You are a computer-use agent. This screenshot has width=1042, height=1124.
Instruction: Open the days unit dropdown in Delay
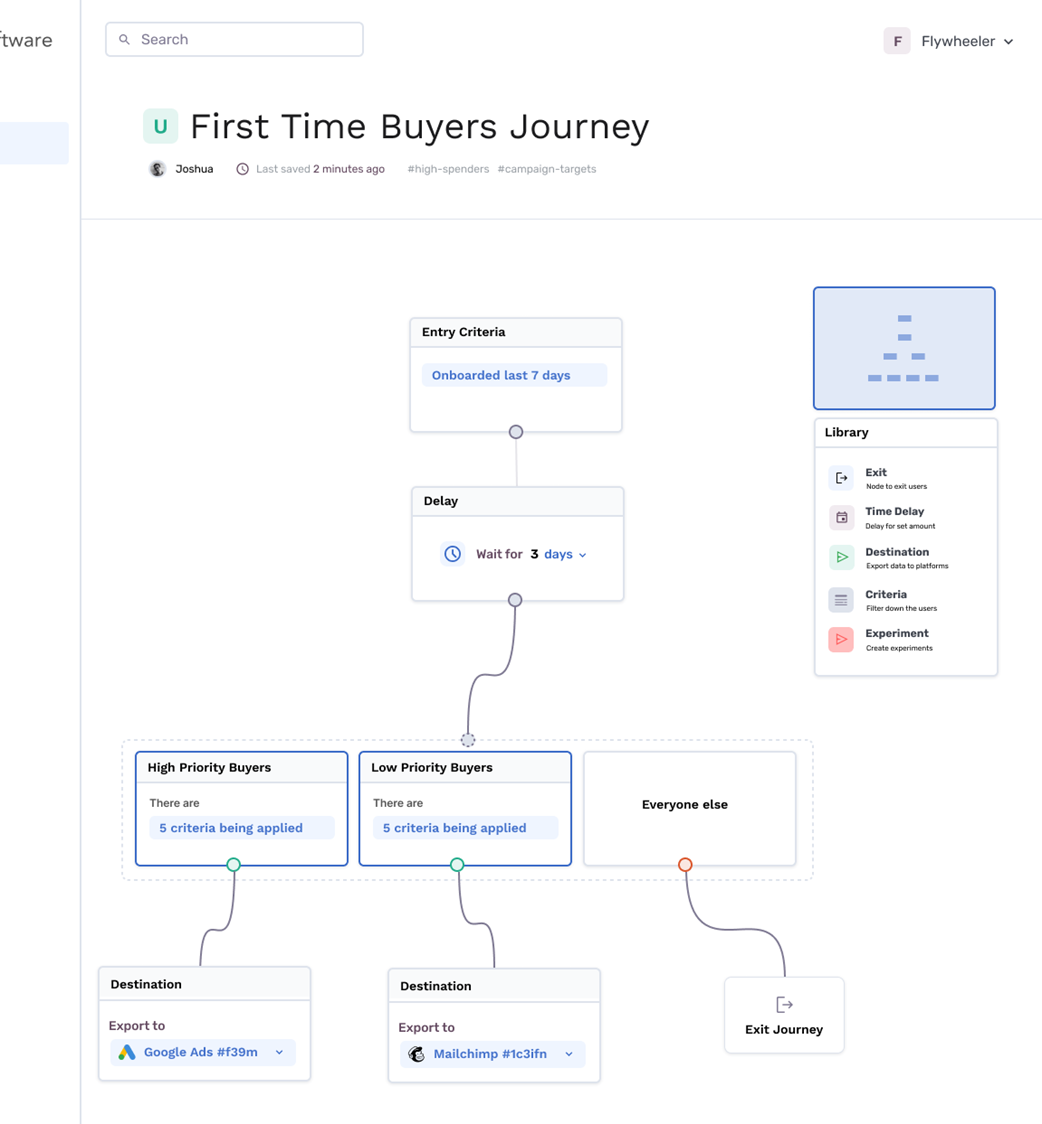(565, 554)
